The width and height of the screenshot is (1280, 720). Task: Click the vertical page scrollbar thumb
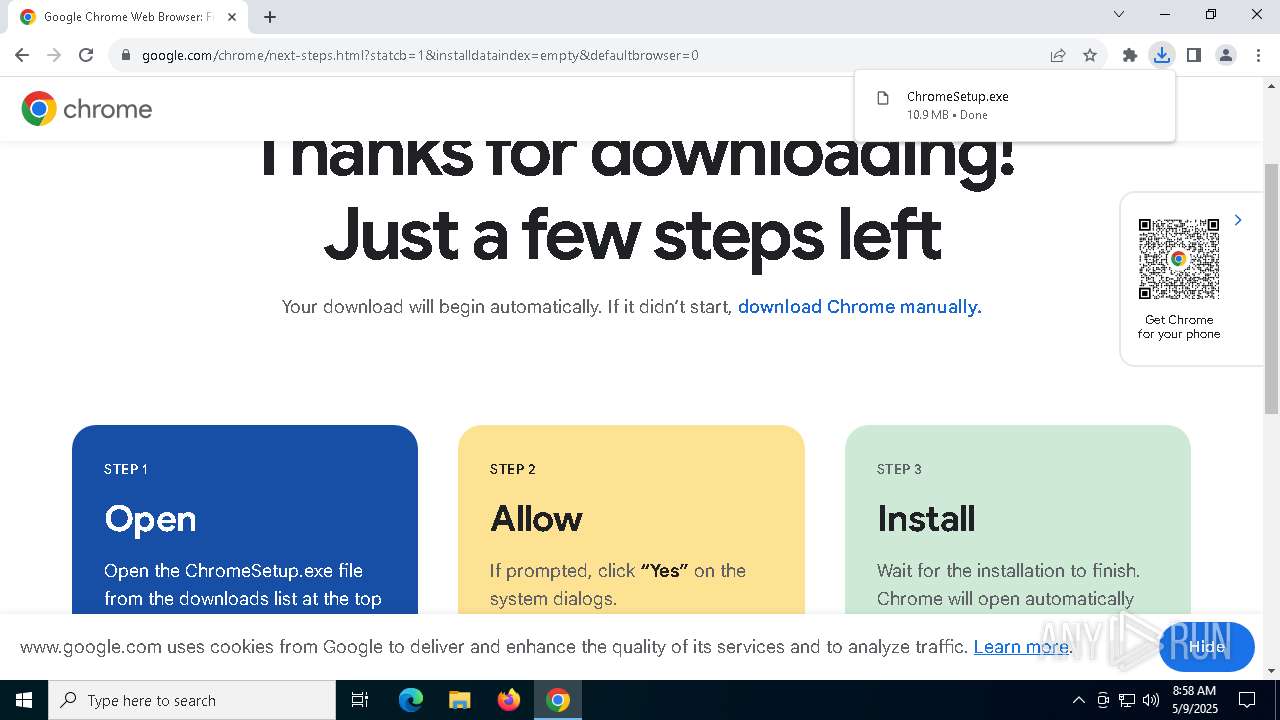pos(1271,288)
